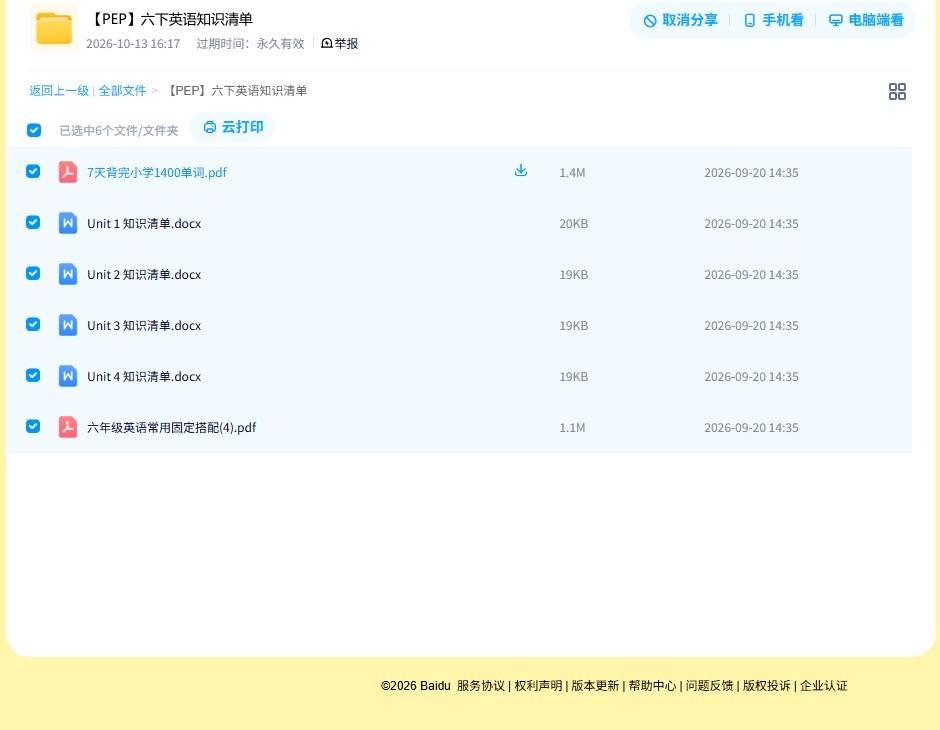
Task: Open the 服务协议 footer link
Action: coord(481,686)
